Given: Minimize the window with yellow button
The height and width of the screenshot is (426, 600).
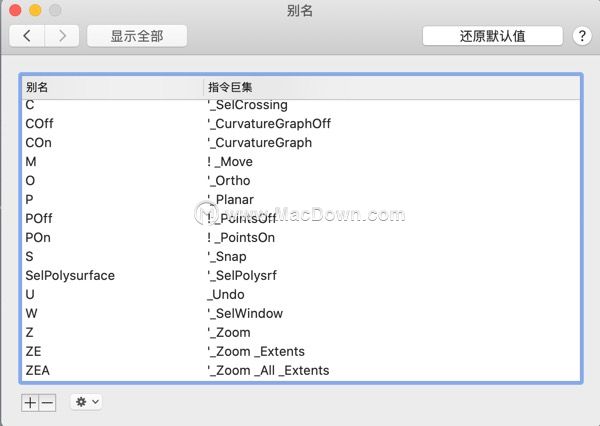Looking at the screenshot, I should coord(35,10).
